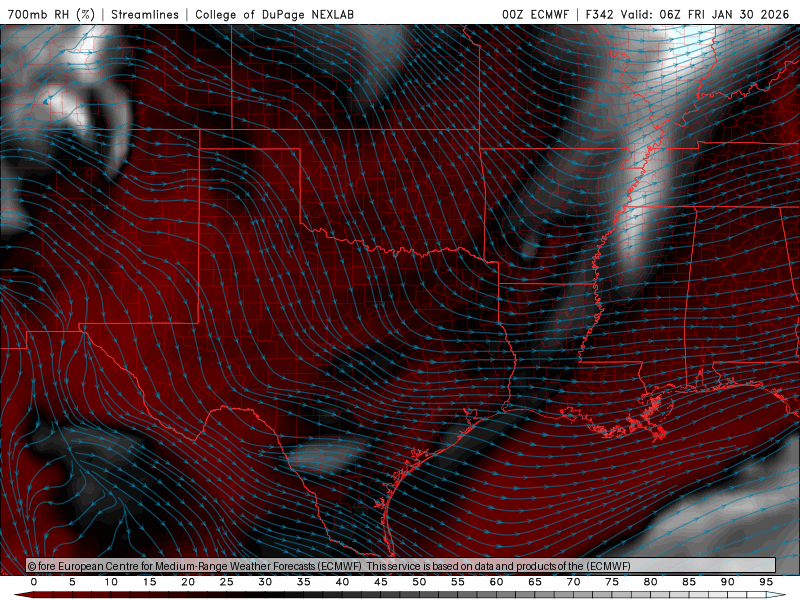Click the '40' value on the RH scale
Viewport: 800px width, 600px height.
pos(342,582)
